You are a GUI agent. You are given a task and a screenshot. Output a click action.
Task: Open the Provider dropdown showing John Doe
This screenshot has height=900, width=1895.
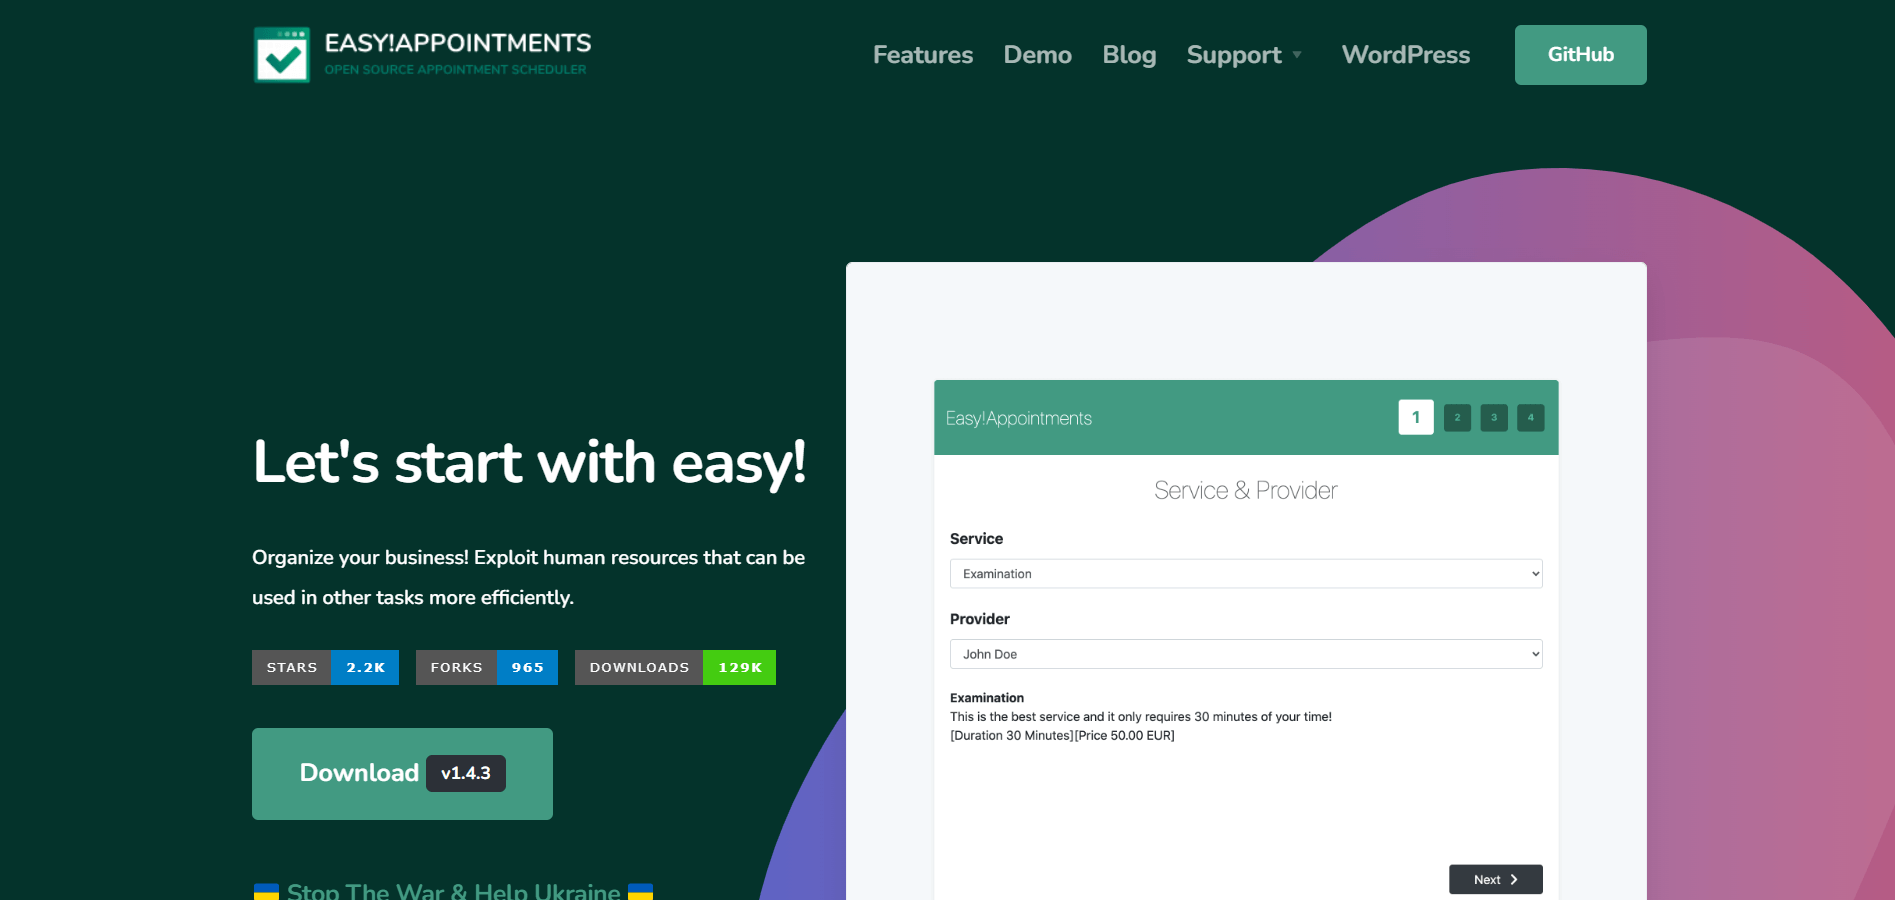[x=1246, y=654]
